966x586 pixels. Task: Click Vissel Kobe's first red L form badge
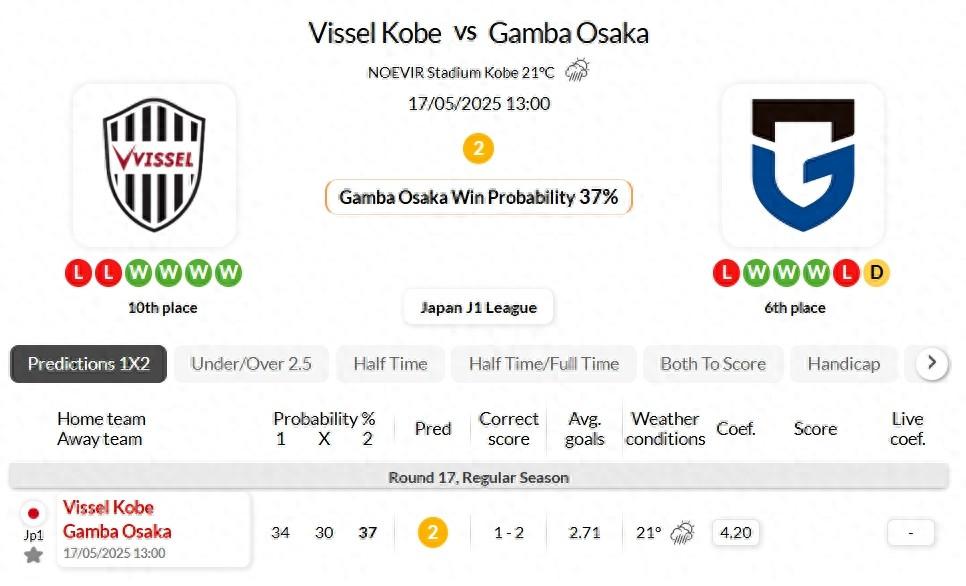[79, 272]
